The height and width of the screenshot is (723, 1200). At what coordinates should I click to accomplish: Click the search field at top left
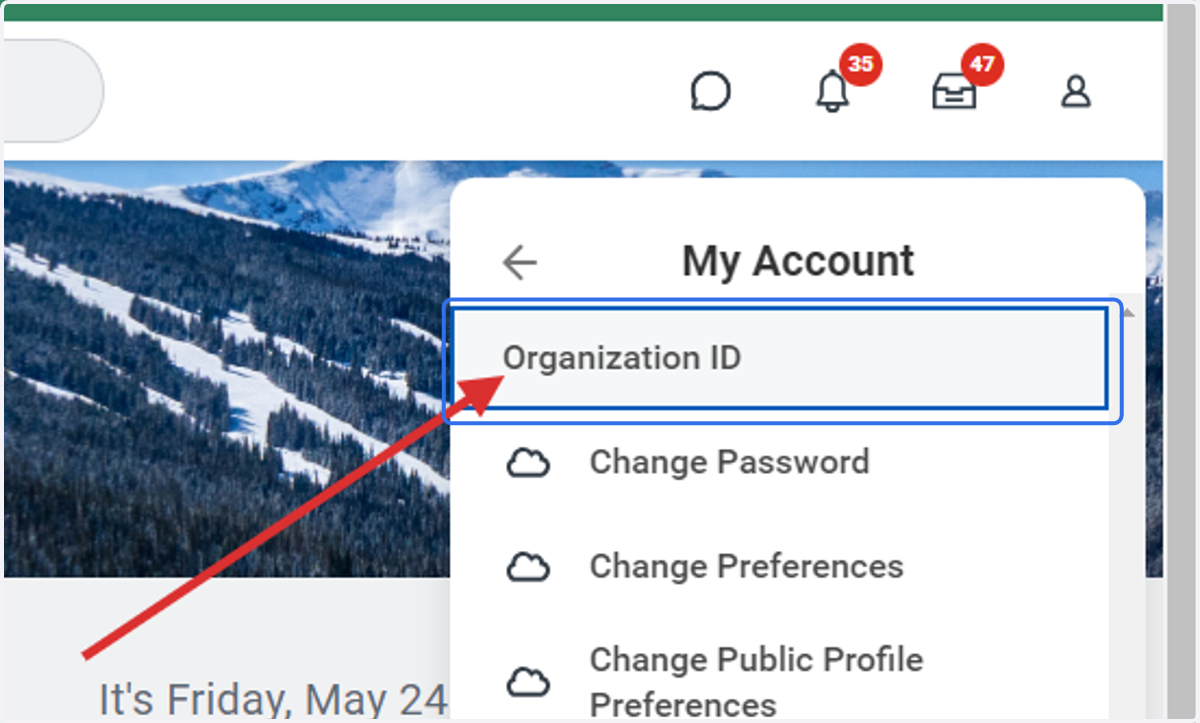[53, 92]
